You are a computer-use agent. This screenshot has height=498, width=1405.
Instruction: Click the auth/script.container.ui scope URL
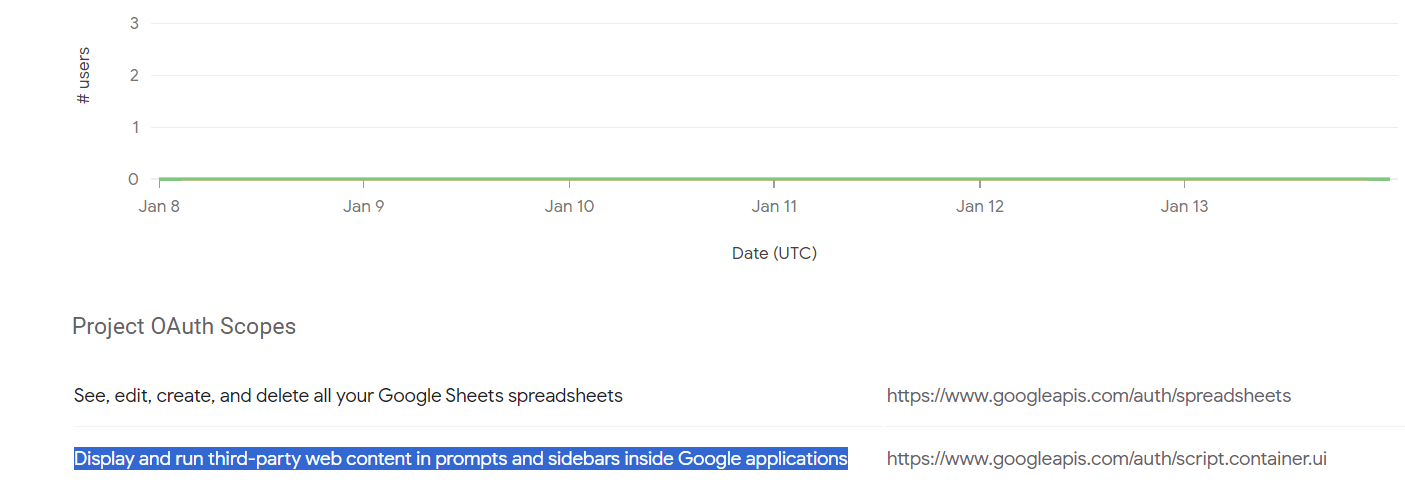pos(1106,459)
